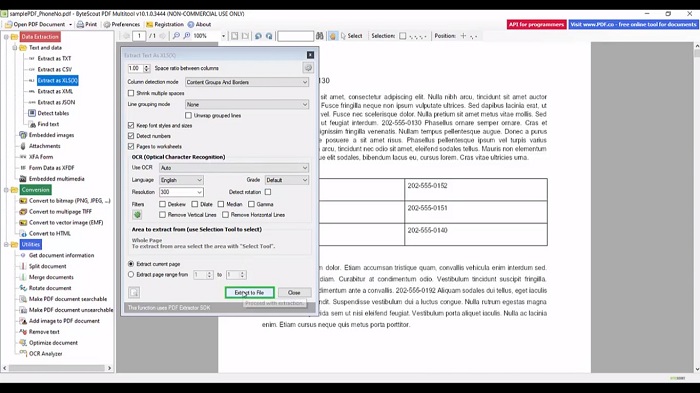Click the Detect tables icon
Image resolution: width=700 pixels, height=393 pixels.
[32, 113]
